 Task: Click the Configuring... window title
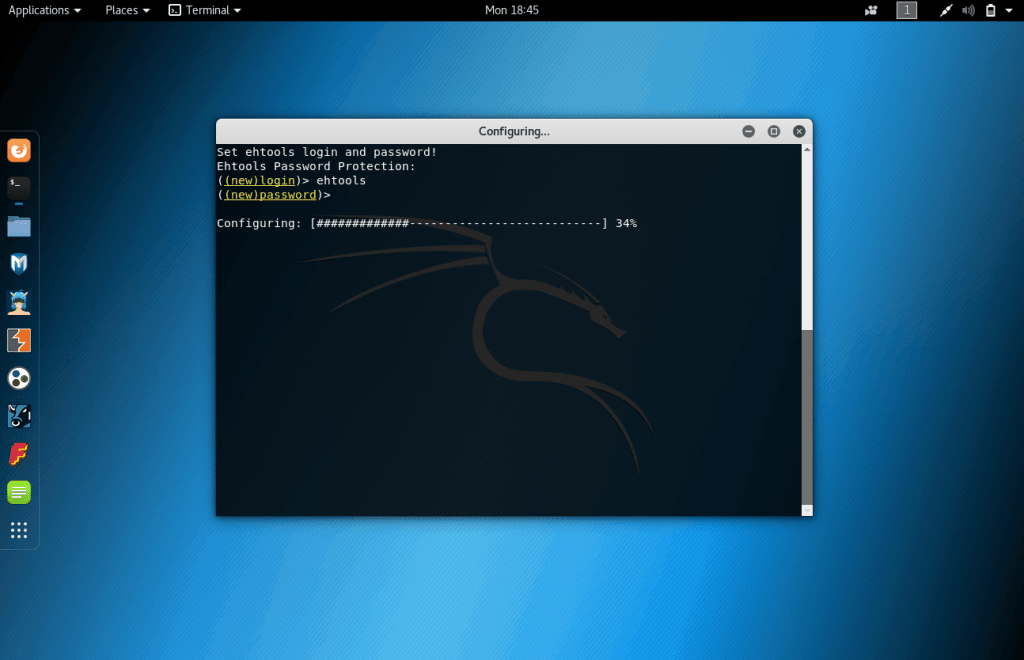[x=514, y=131]
